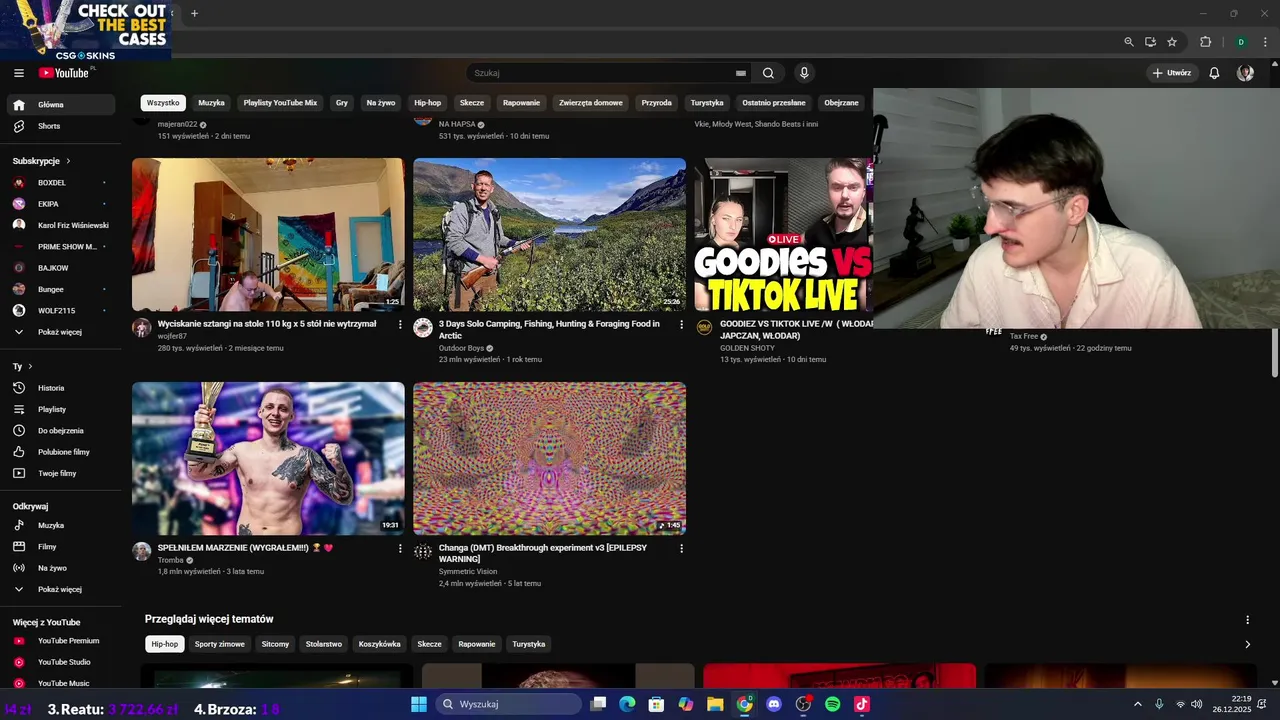This screenshot has width=1280, height=720.
Task: Select the Obejrzane filter chip
Action: pyautogui.click(x=841, y=103)
